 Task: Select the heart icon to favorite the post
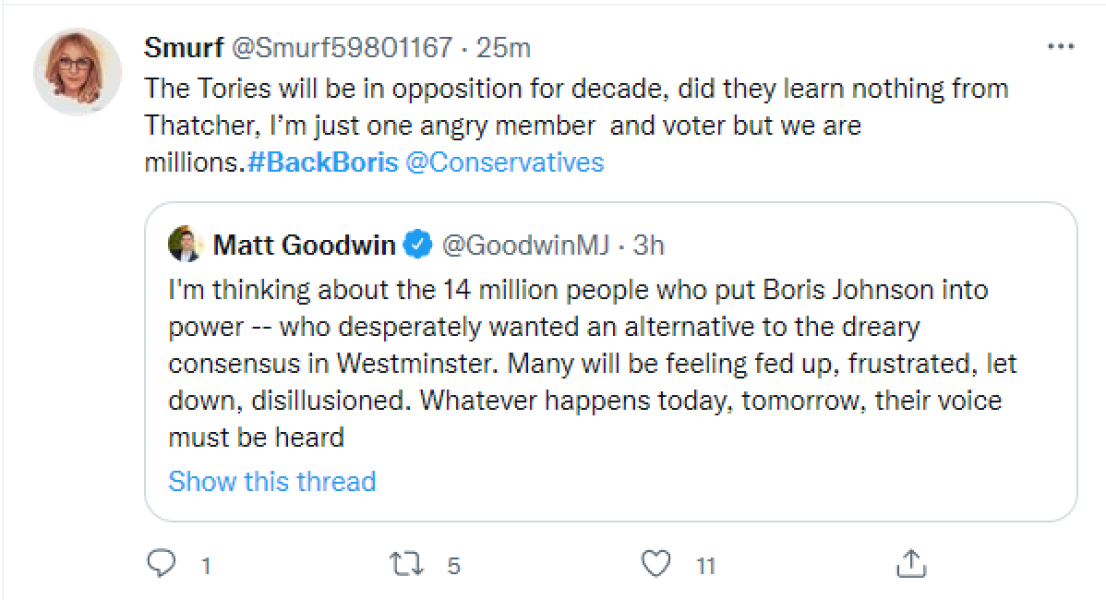(655, 564)
